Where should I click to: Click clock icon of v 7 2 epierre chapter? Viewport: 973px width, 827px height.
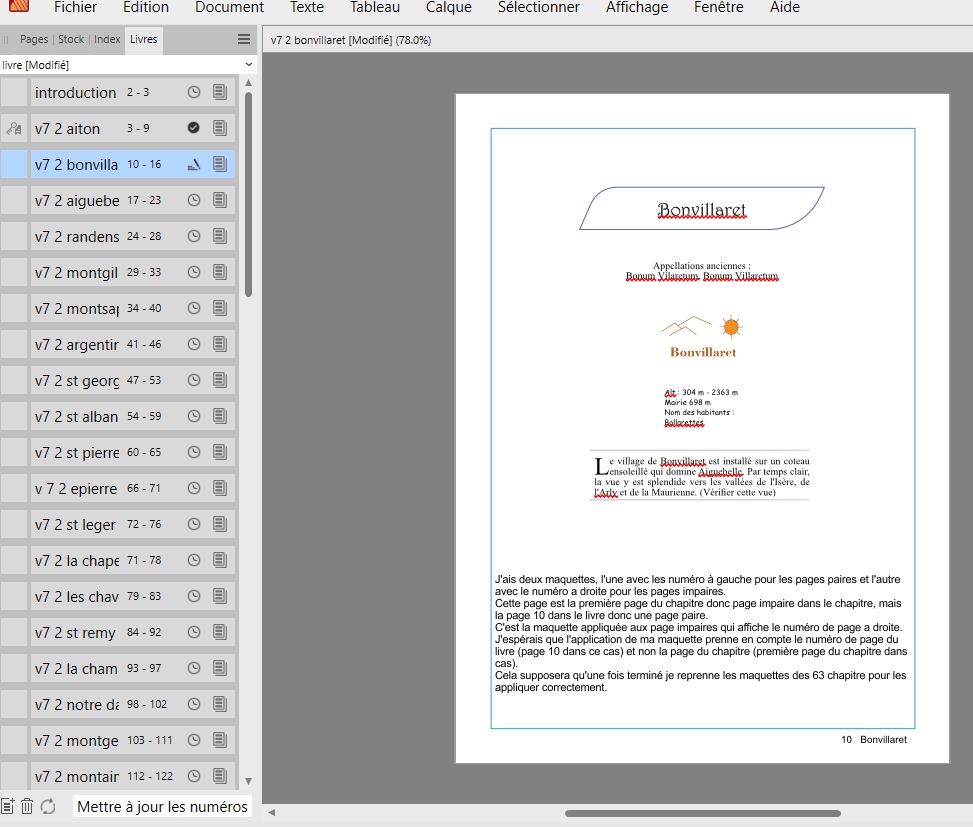pos(194,488)
